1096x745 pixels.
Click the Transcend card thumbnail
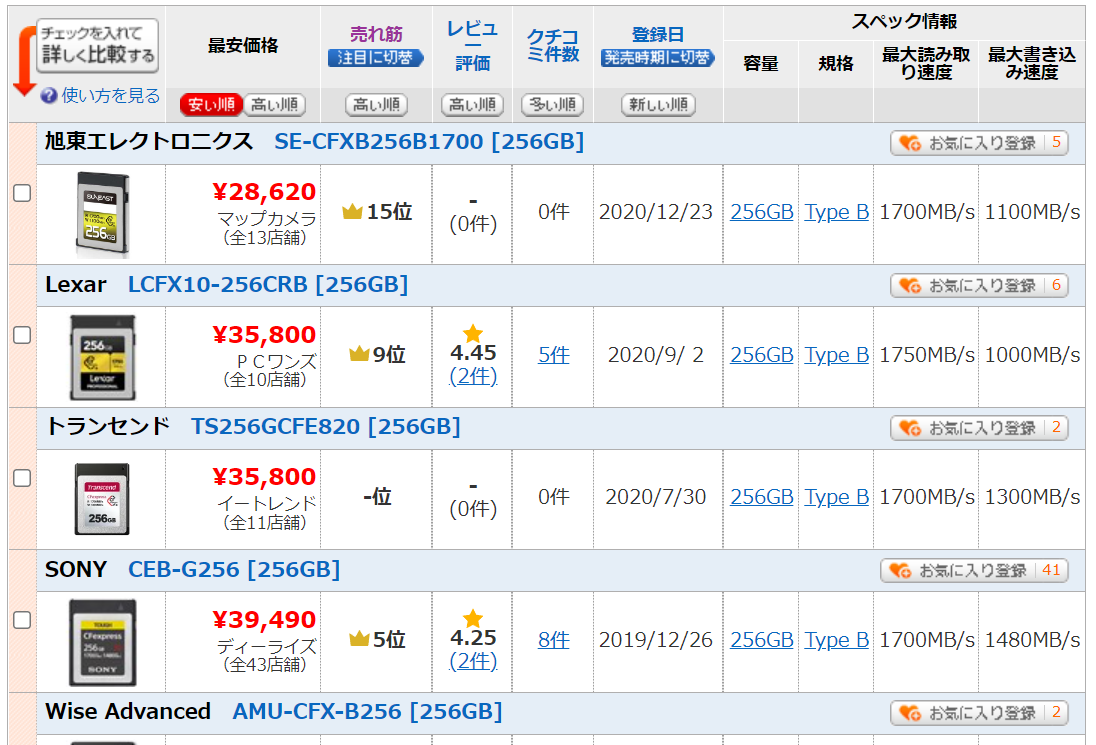tap(102, 499)
